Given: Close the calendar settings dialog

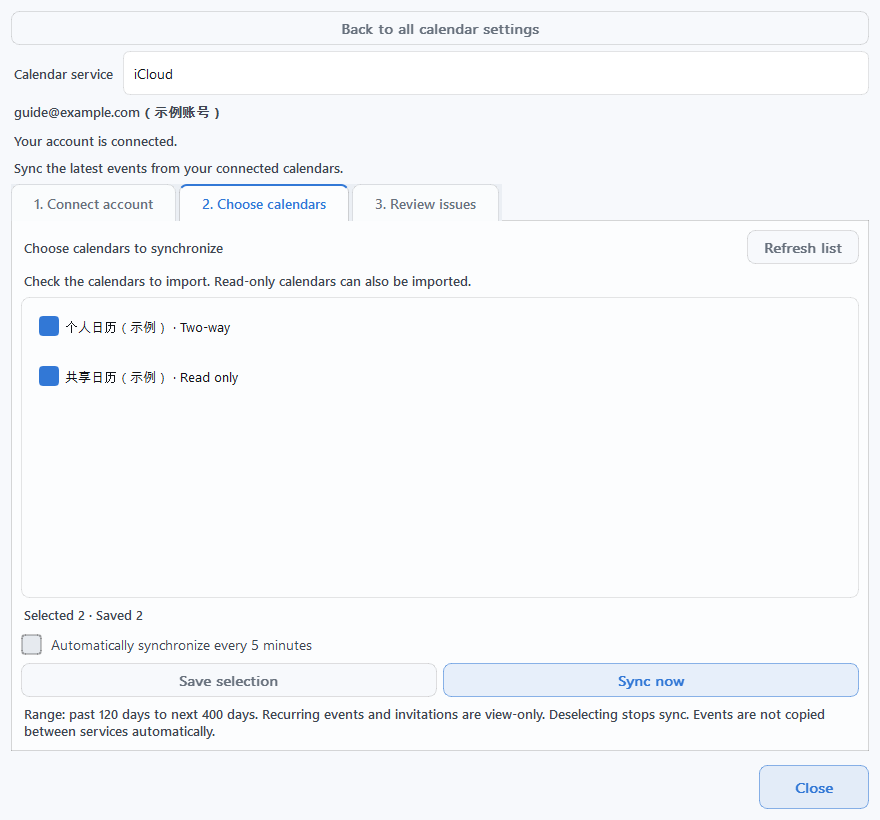Looking at the screenshot, I should point(813,787).
